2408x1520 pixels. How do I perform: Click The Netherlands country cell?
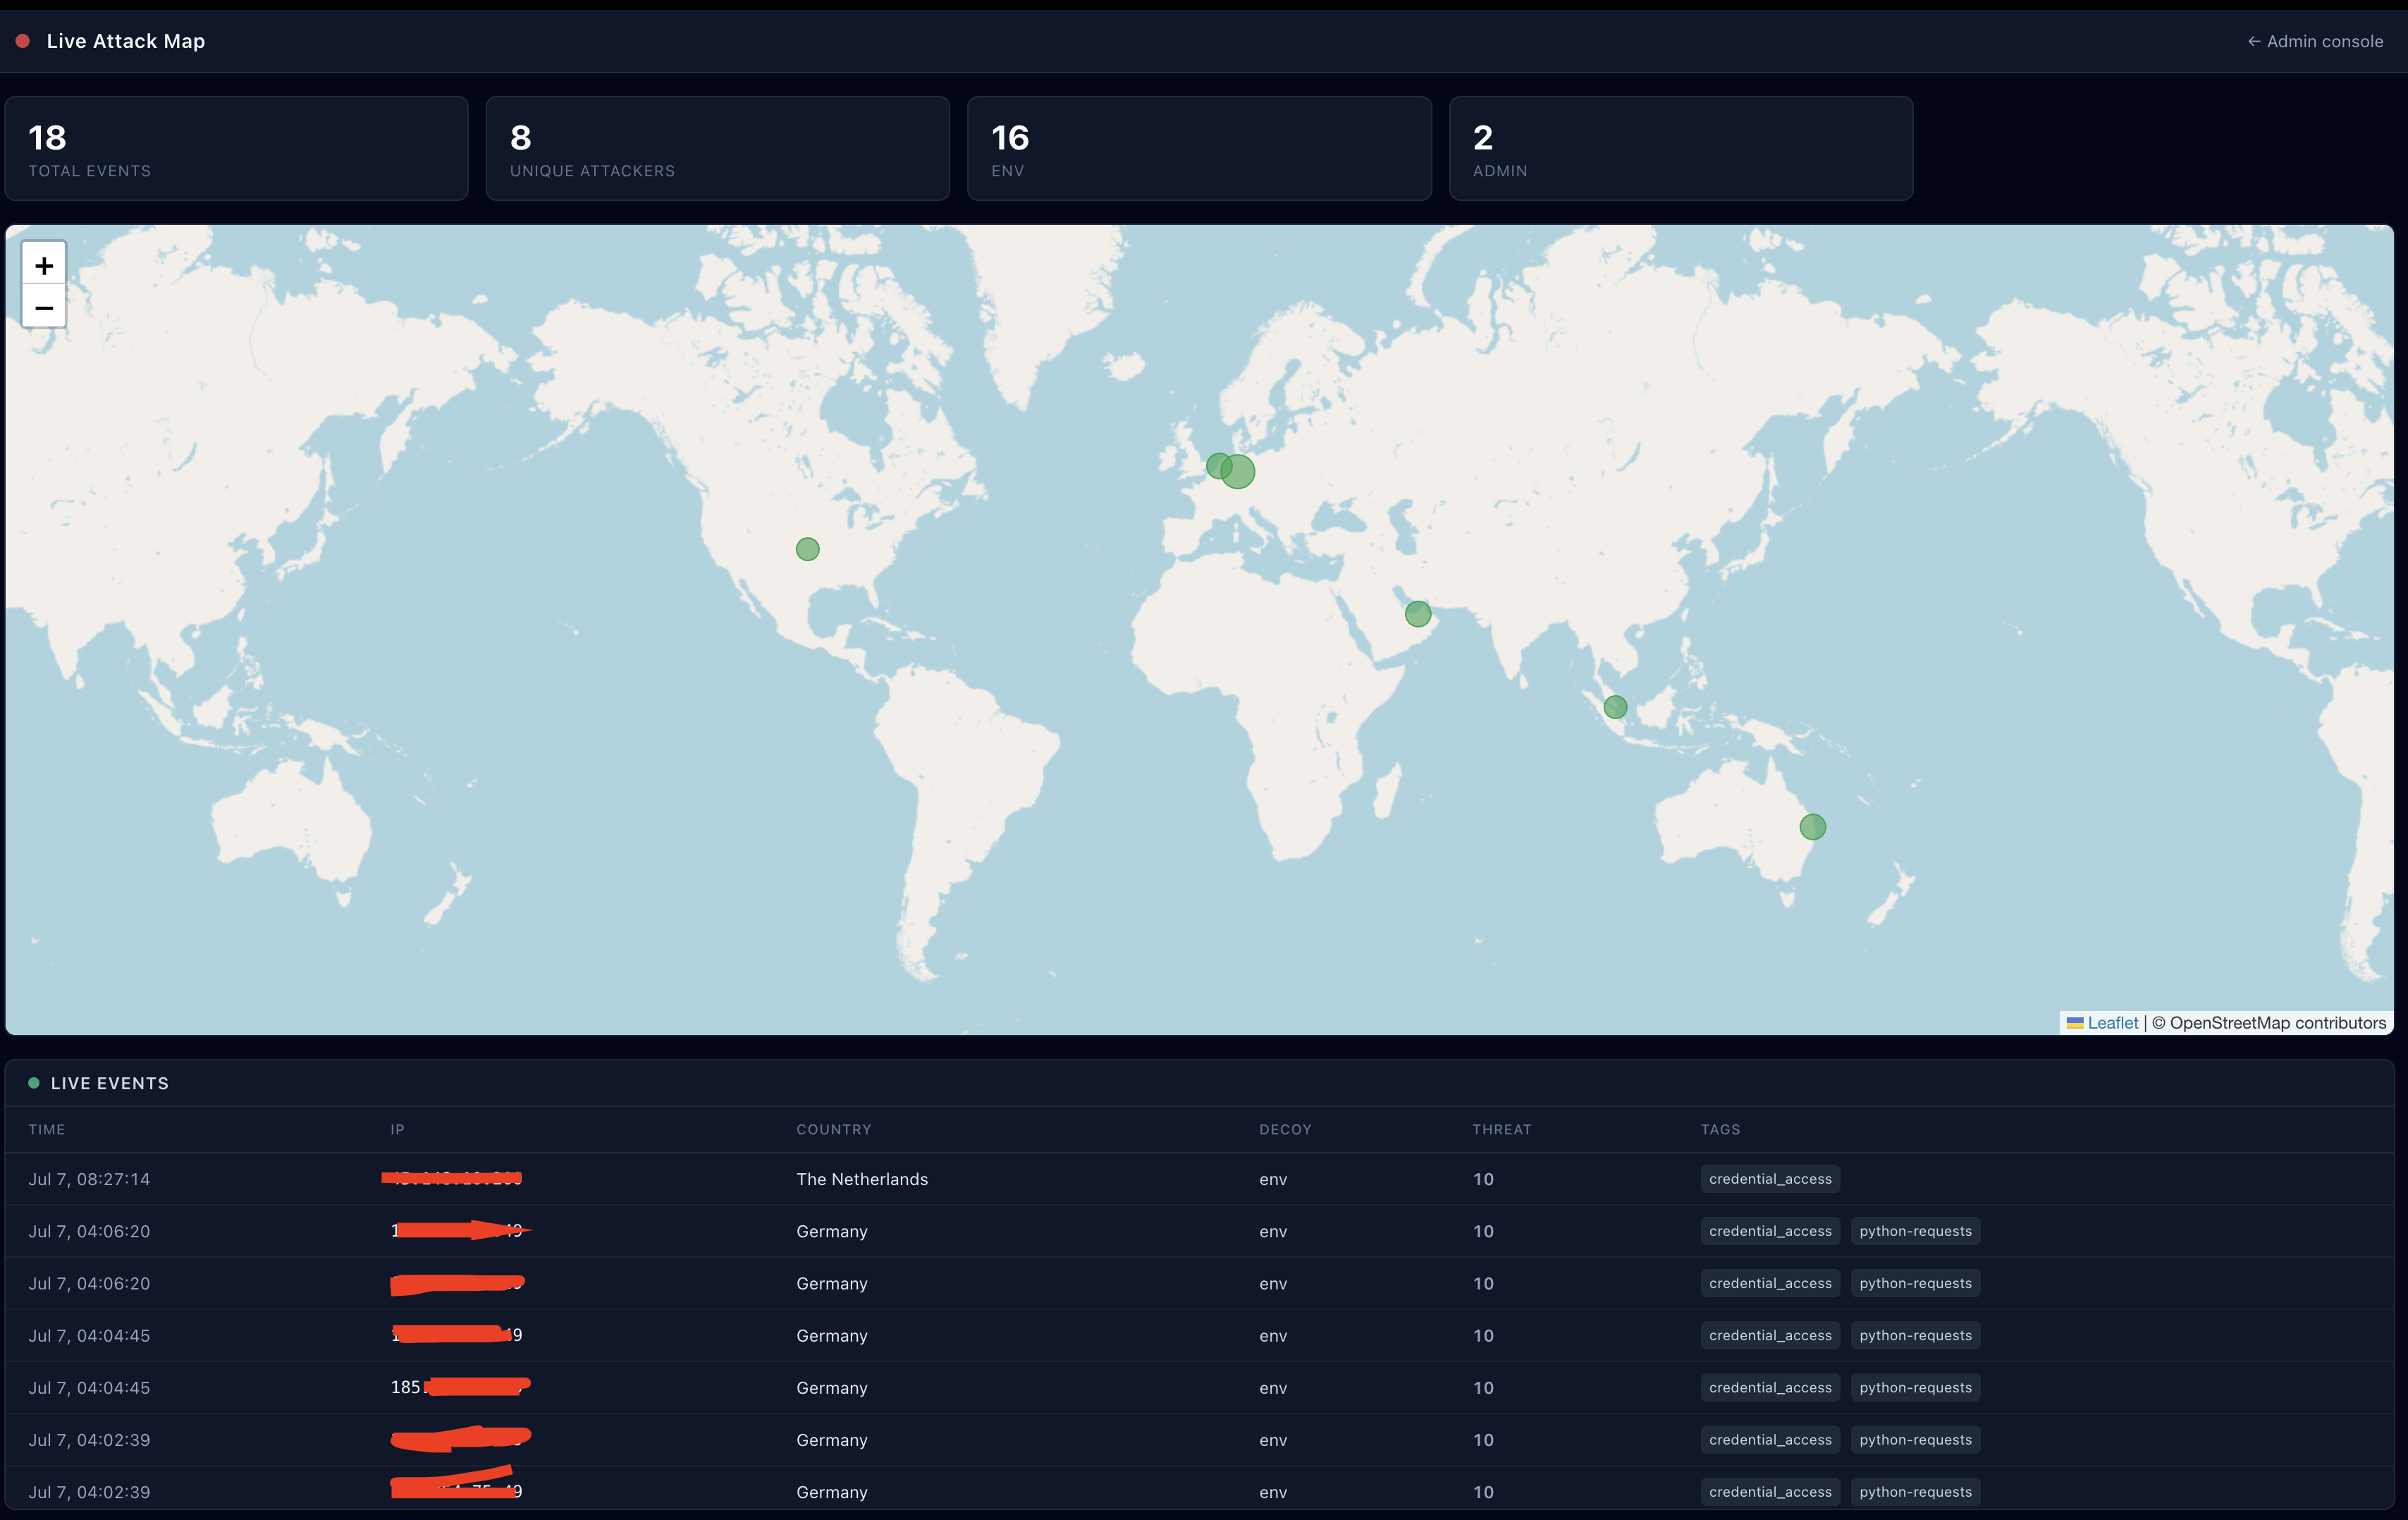point(862,1179)
